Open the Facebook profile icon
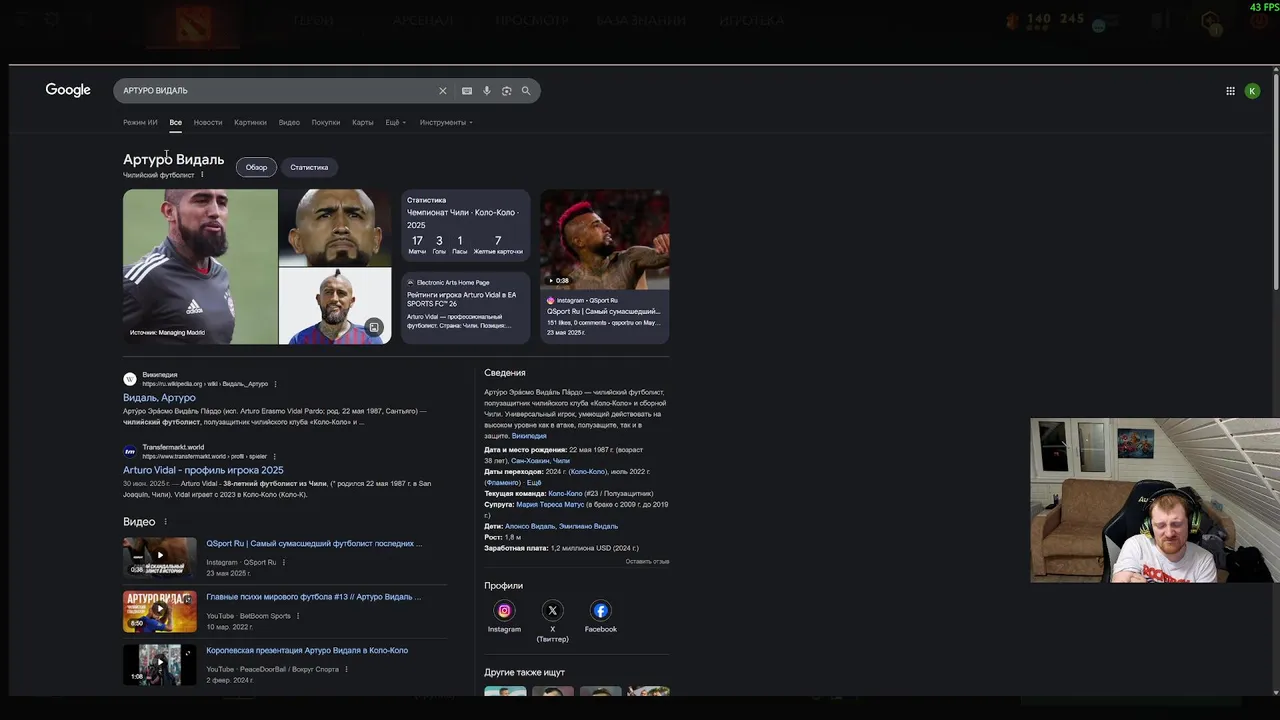1280x720 pixels. pyautogui.click(x=600, y=610)
